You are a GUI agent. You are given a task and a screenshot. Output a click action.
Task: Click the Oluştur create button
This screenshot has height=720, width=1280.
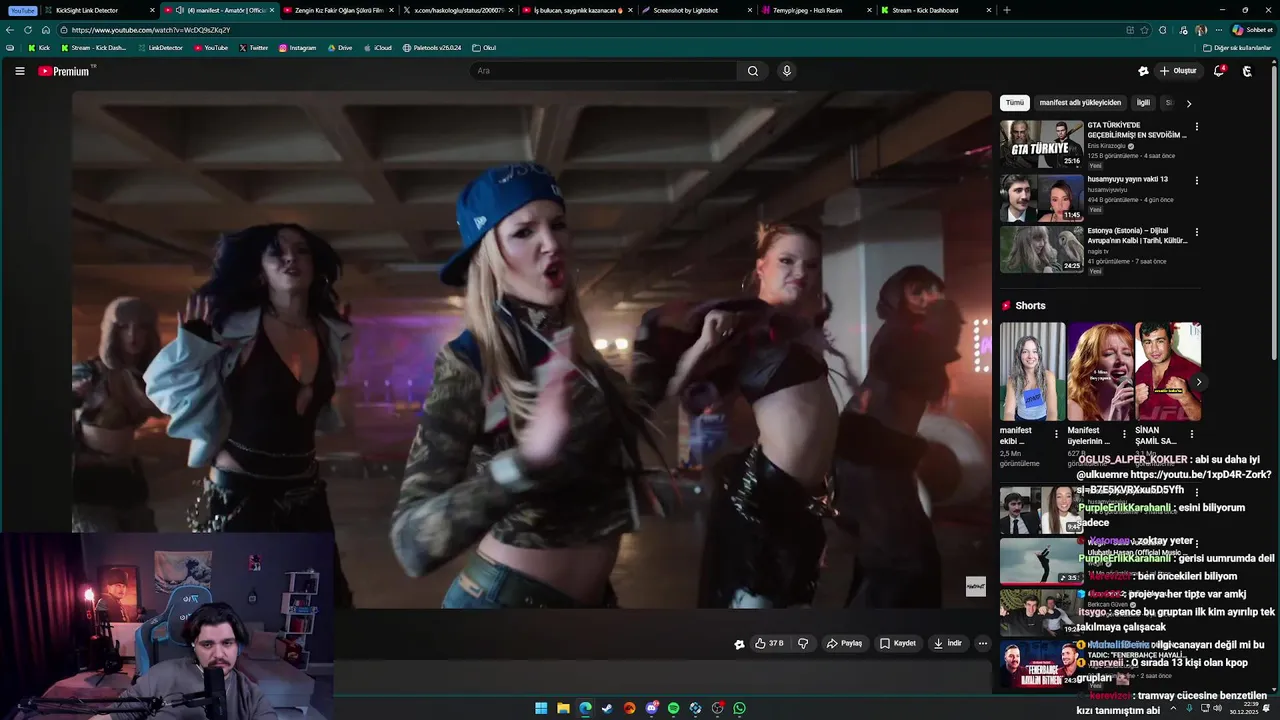[x=1178, y=71]
